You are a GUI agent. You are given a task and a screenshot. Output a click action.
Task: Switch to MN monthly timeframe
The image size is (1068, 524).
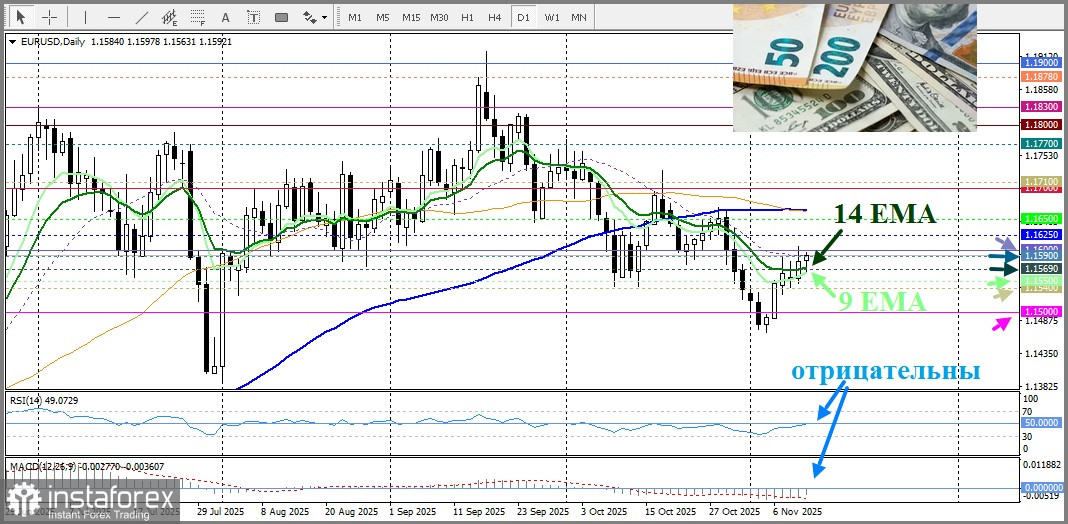click(579, 17)
